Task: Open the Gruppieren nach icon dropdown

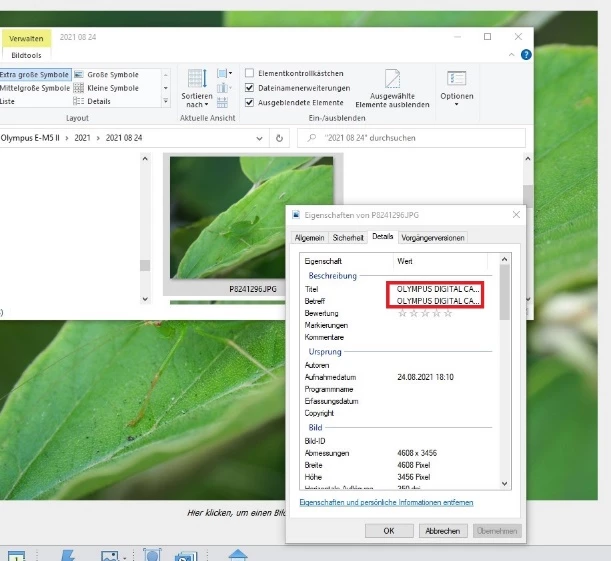Action: pyautogui.click(x=224, y=74)
